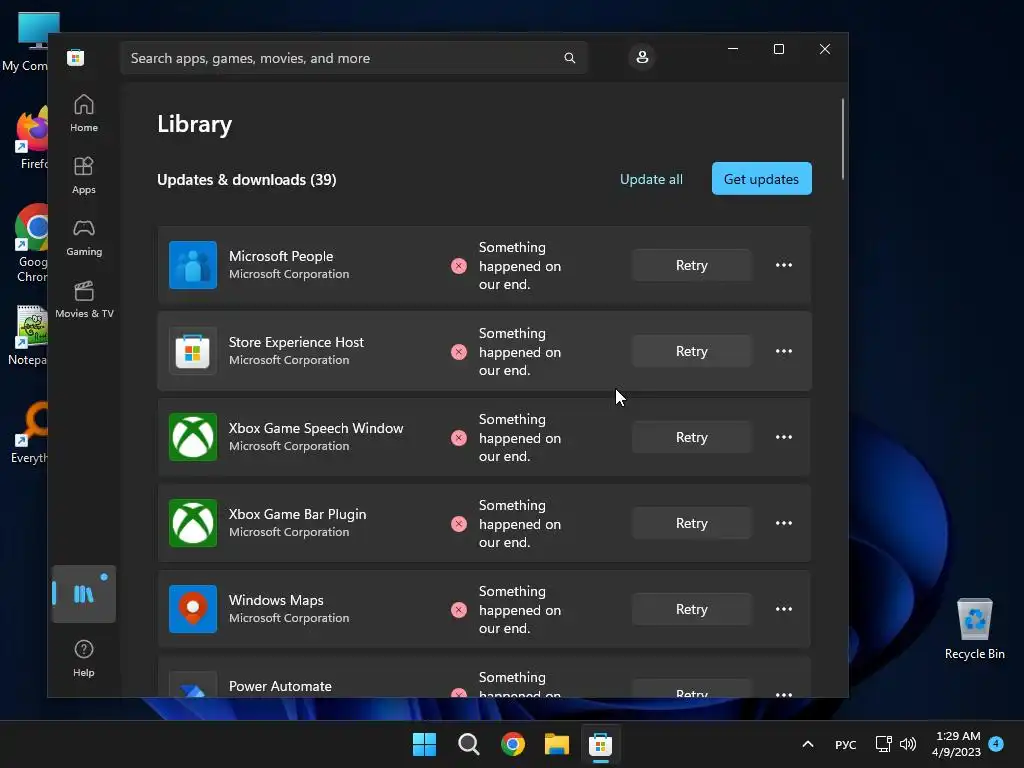The height and width of the screenshot is (768, 1024).
Task: Show hidden system tray icons
Action: 808,744
